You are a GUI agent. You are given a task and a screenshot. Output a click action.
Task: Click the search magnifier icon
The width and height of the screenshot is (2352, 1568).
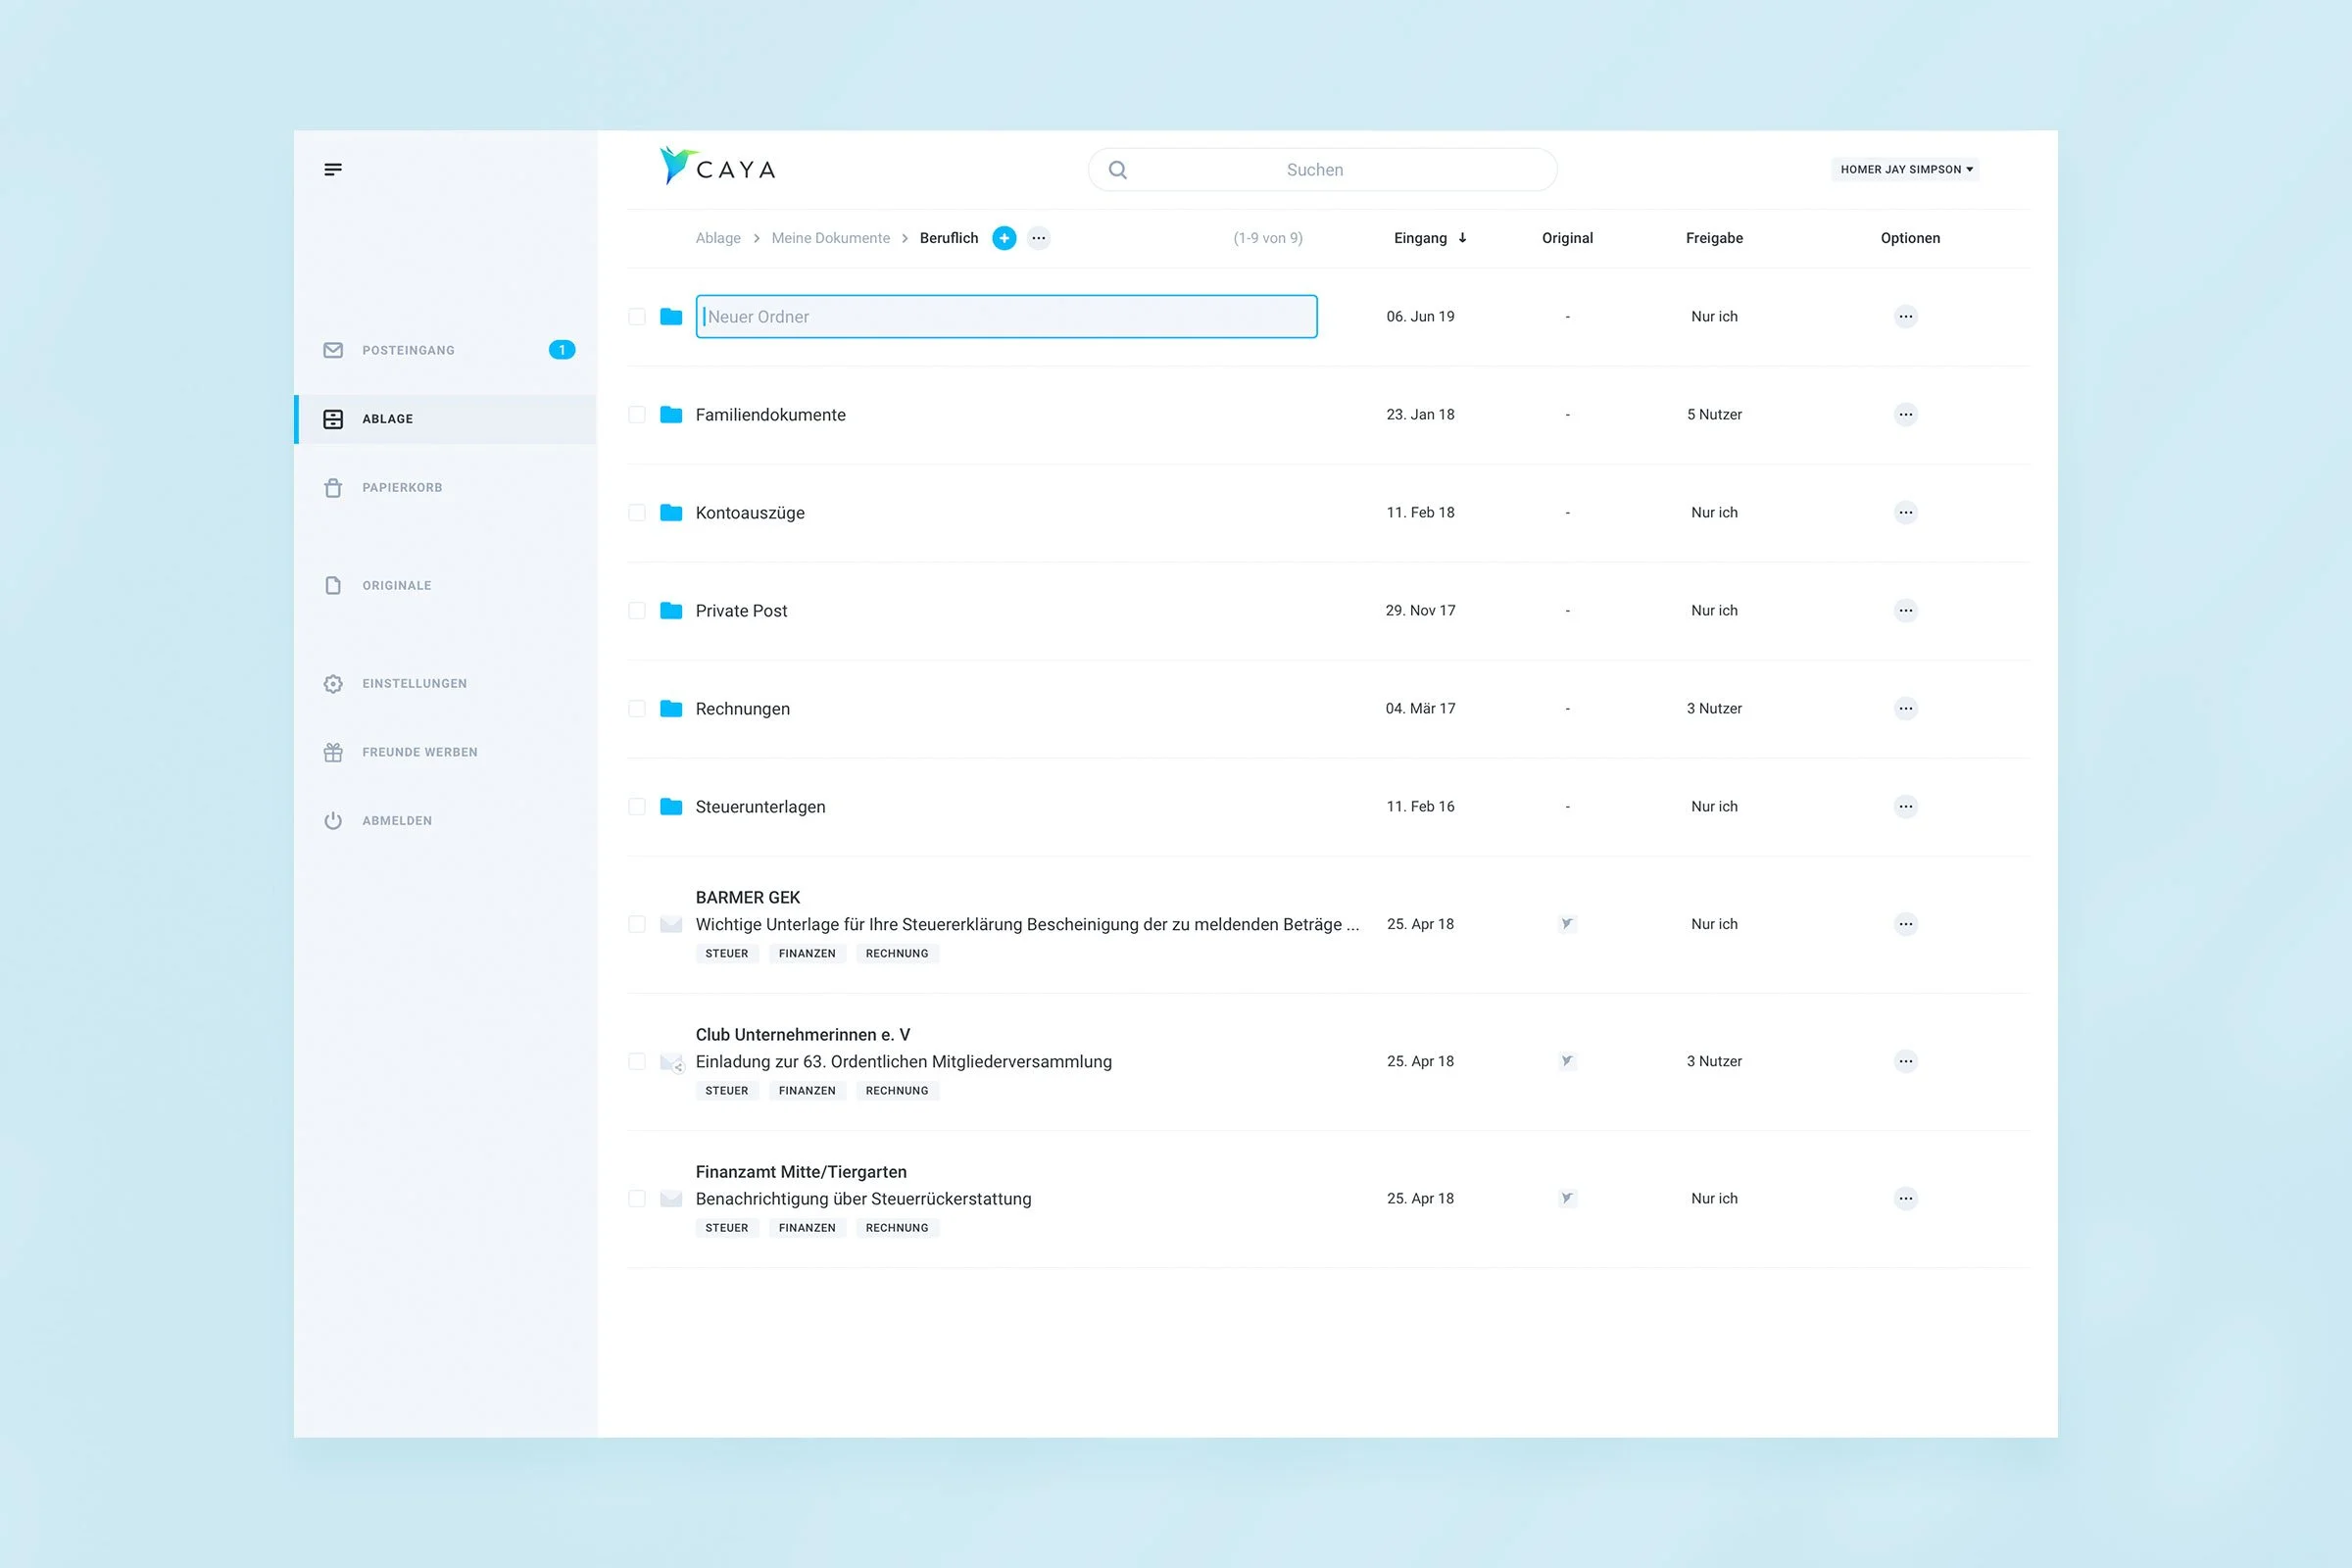1118,170
